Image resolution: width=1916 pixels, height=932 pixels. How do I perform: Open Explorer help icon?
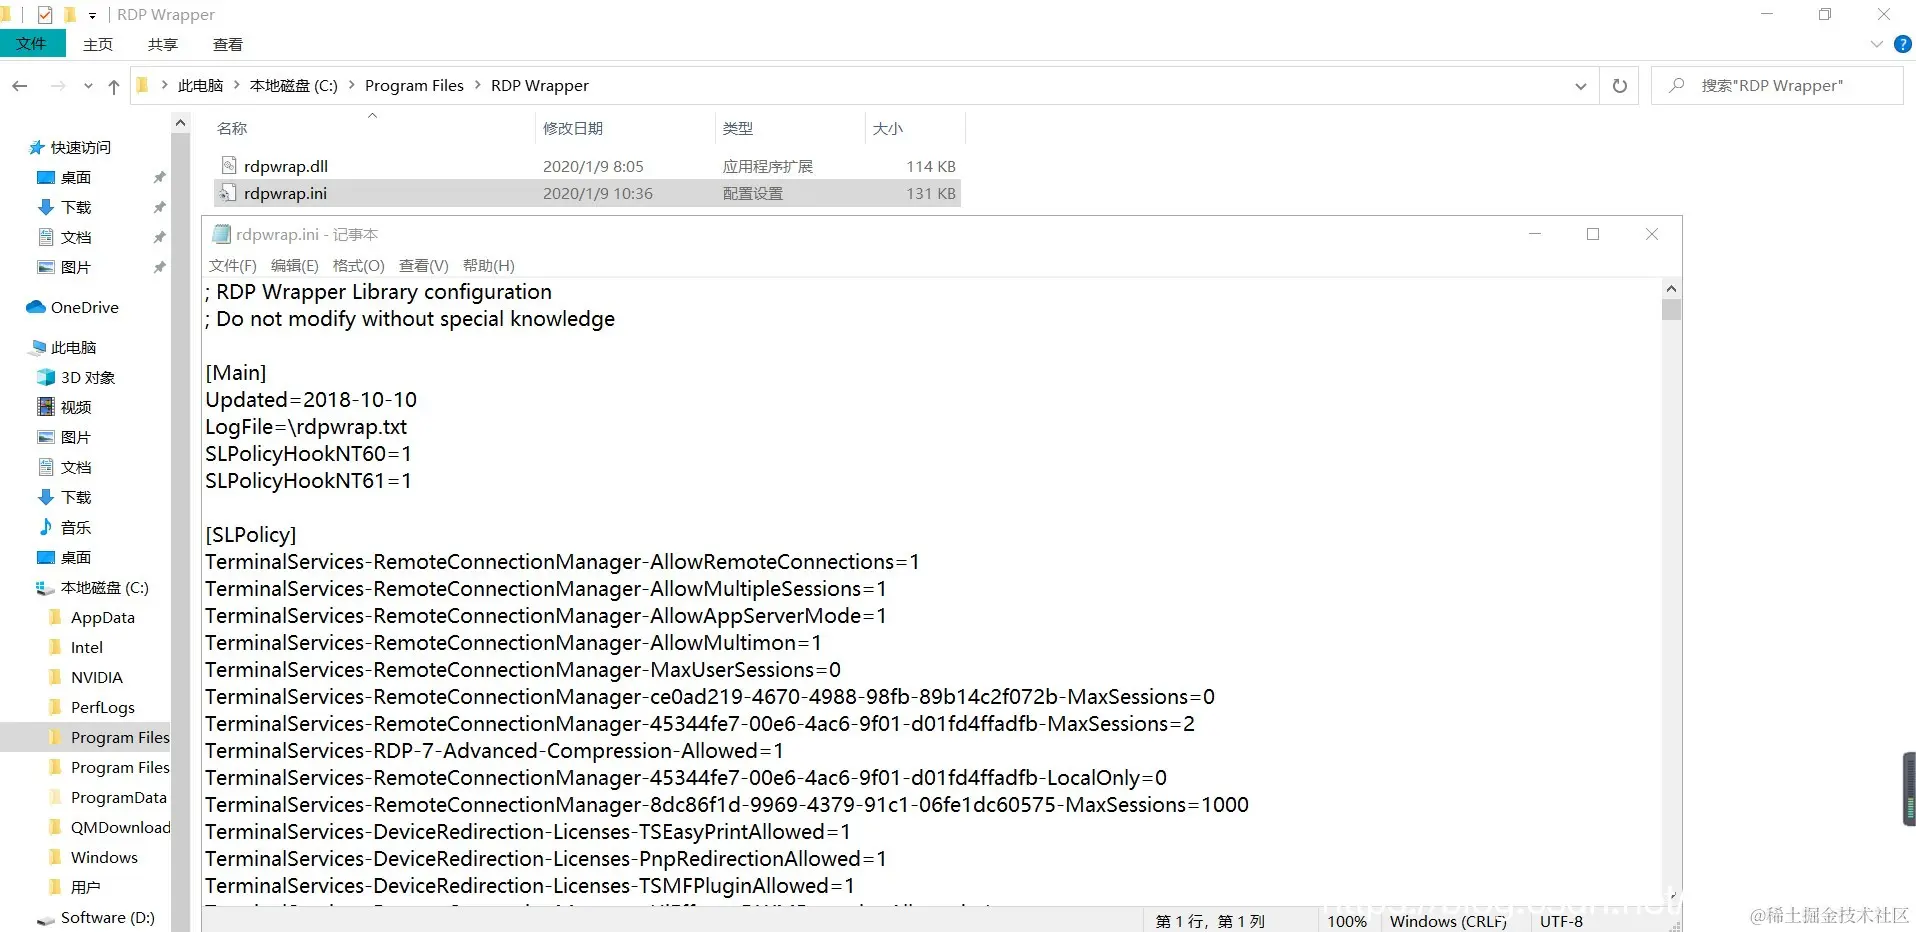(x=1903, y=44)
